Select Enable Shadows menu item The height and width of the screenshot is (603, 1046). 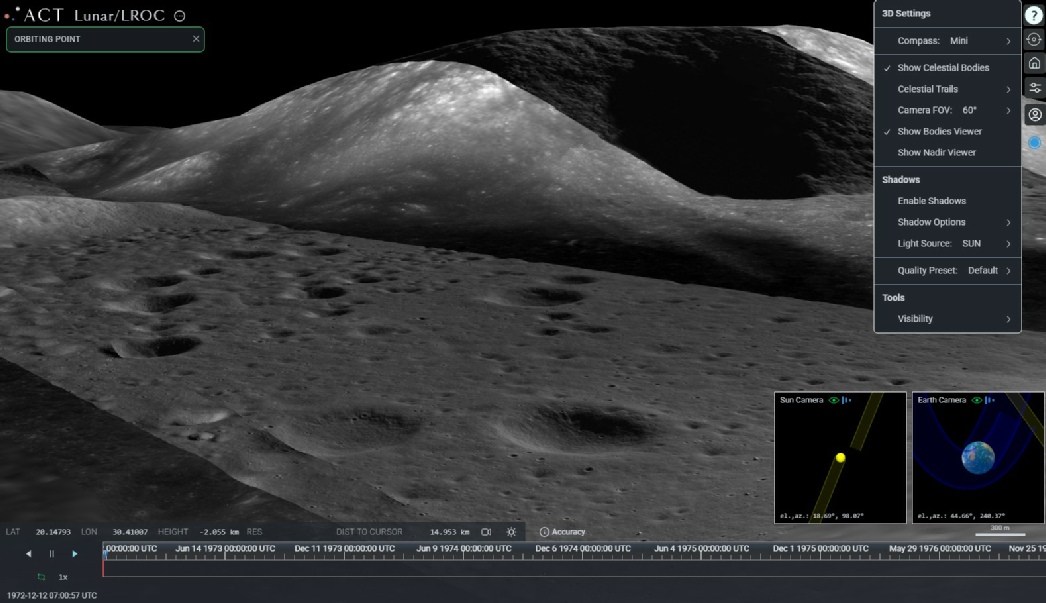[931, 201]
